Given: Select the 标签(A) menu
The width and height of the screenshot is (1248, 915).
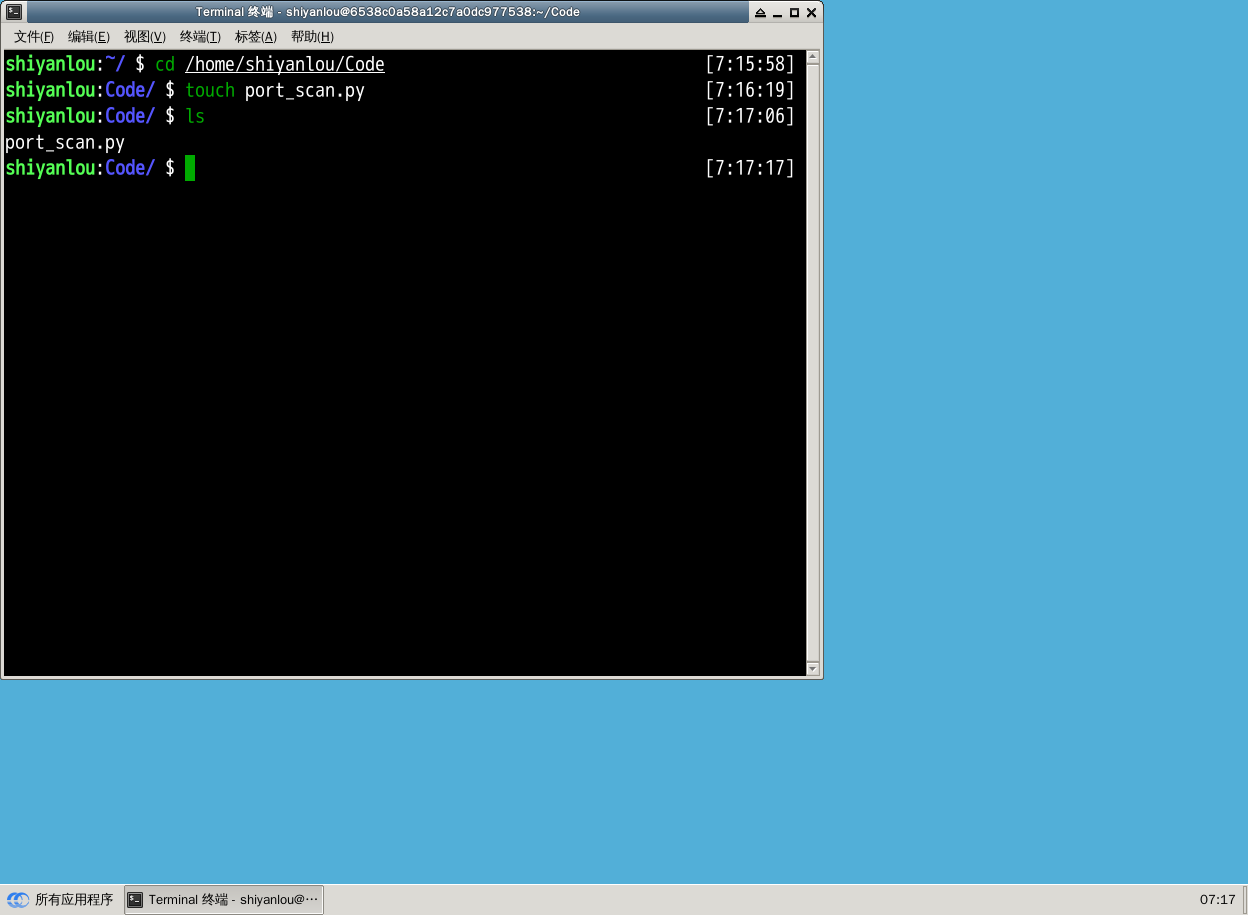Looking at the screenshot, I should click(x=255, y=37).
